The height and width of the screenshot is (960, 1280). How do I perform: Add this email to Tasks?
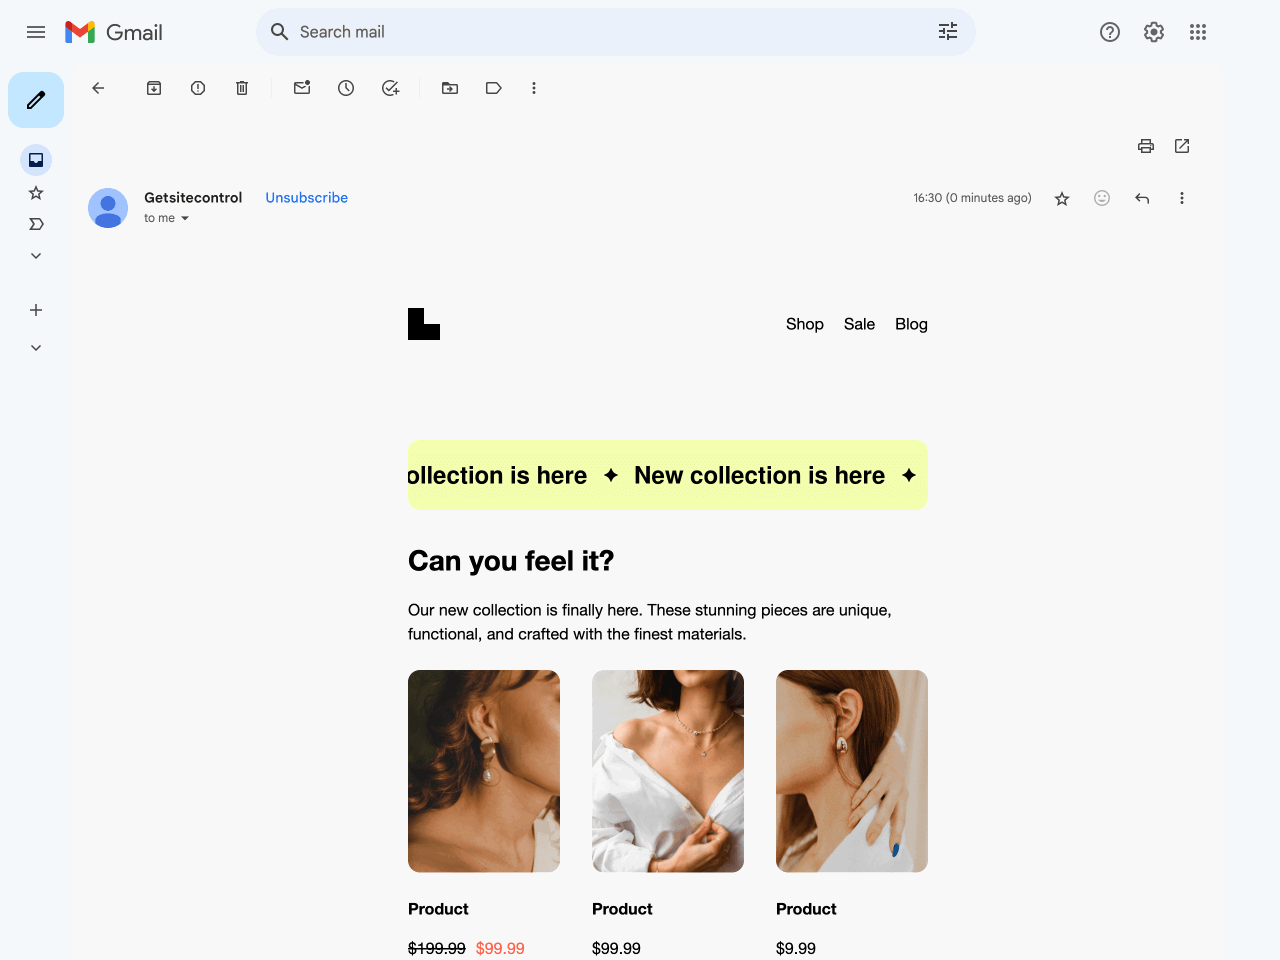tap(390, 88)
